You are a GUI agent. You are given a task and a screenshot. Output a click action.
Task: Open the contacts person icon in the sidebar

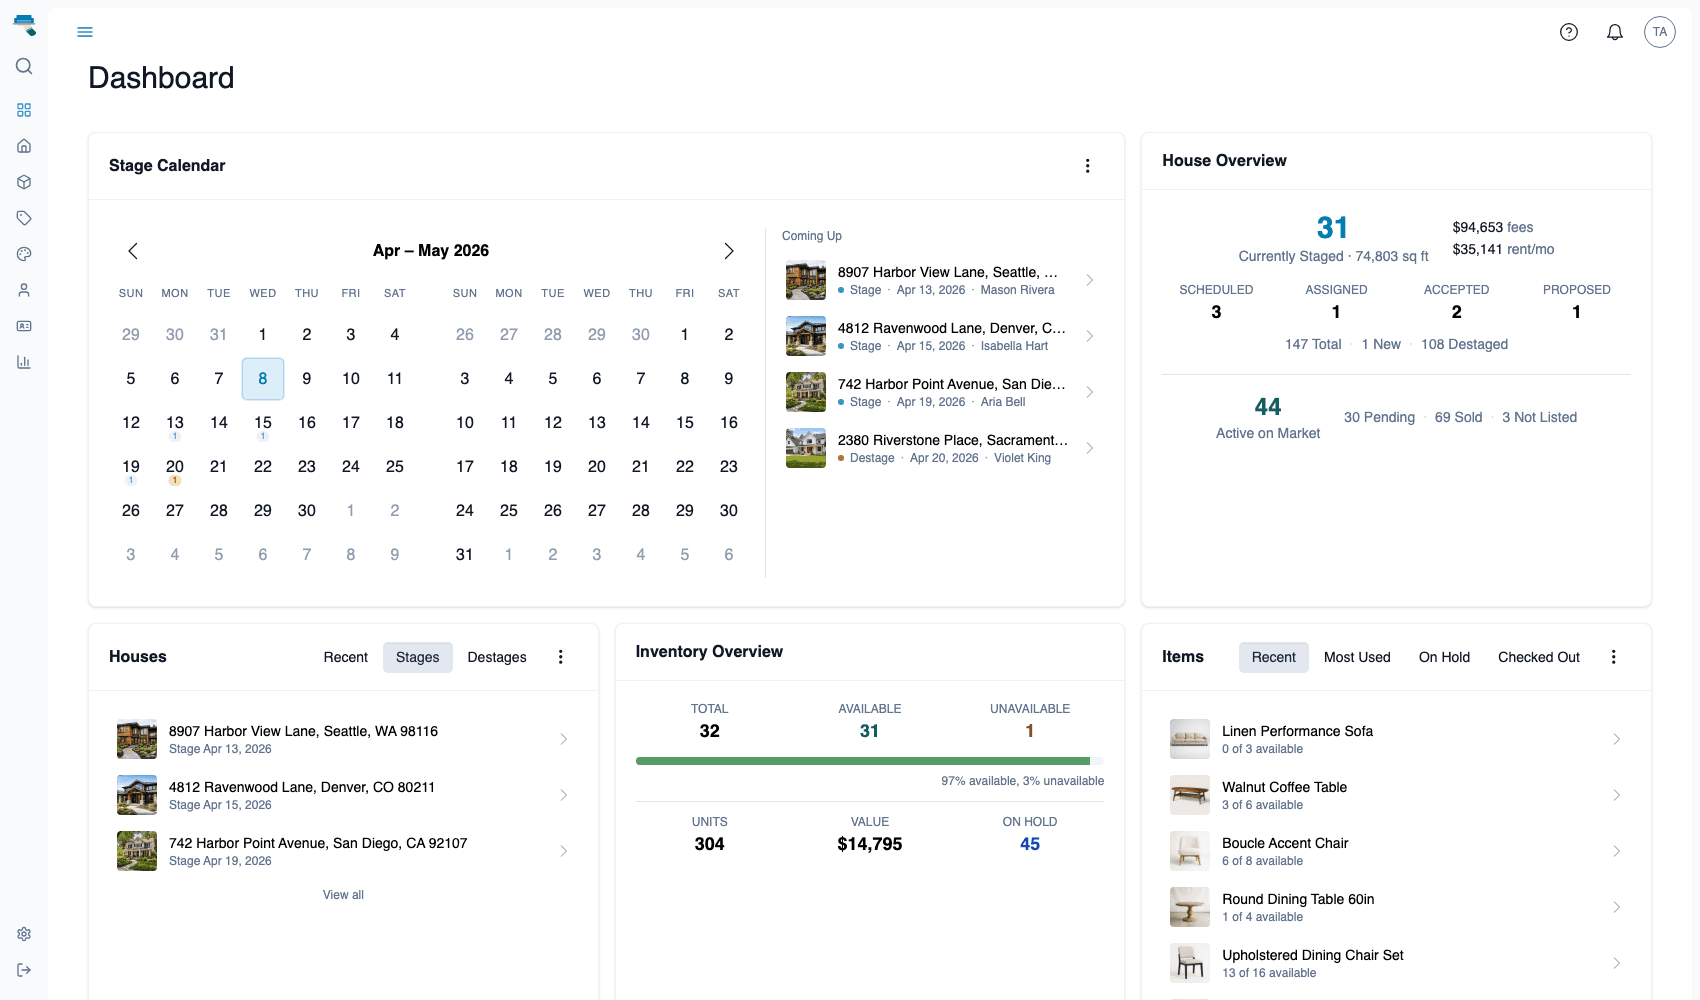[24, 289]
